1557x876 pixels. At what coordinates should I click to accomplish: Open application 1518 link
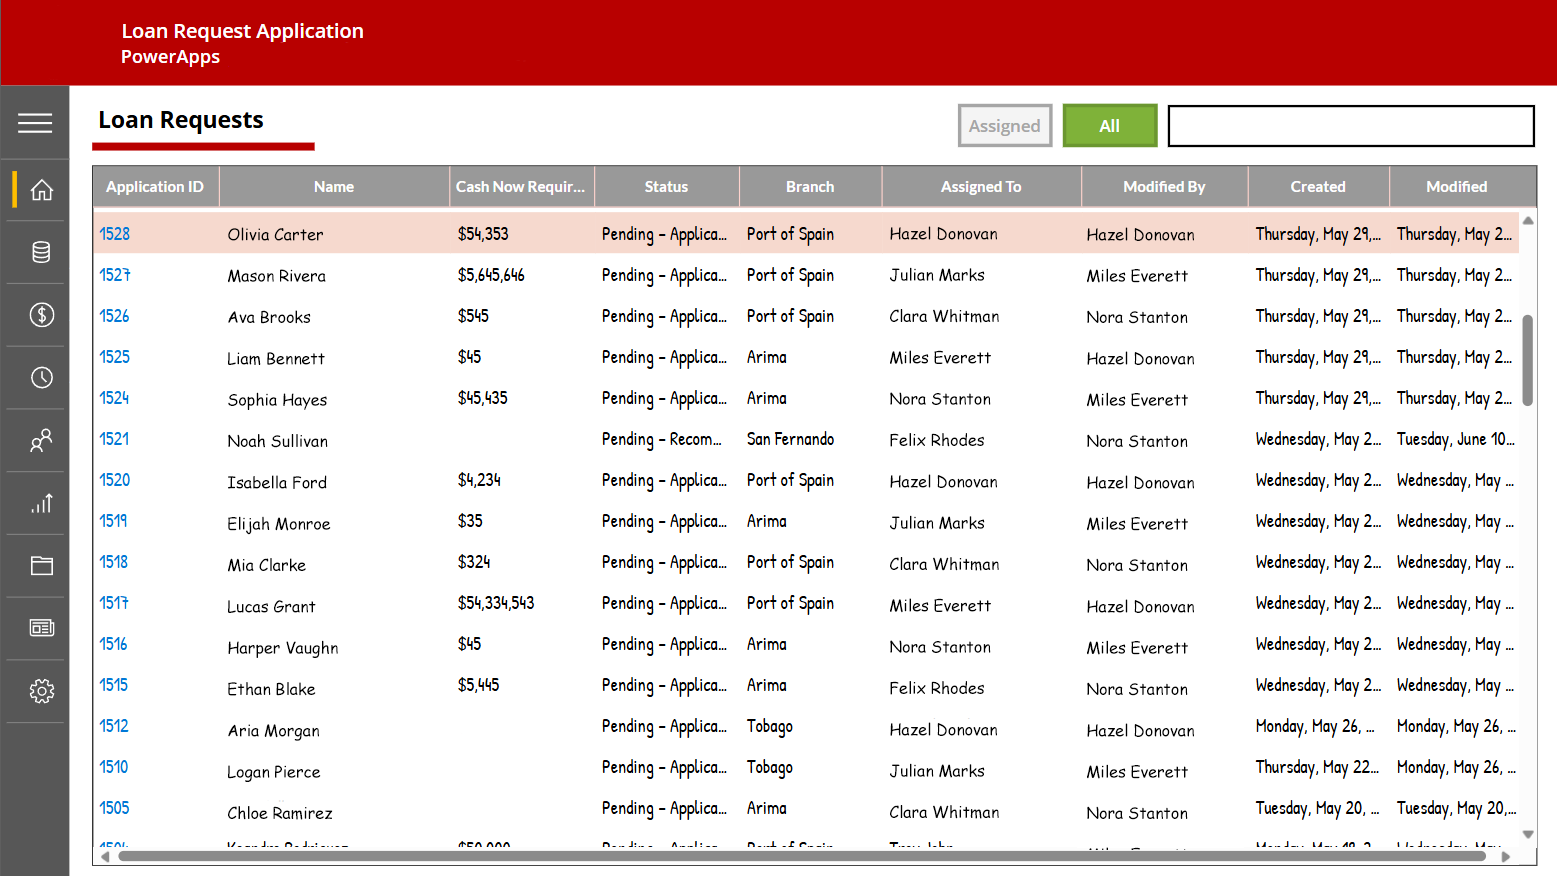coord(113,562)
